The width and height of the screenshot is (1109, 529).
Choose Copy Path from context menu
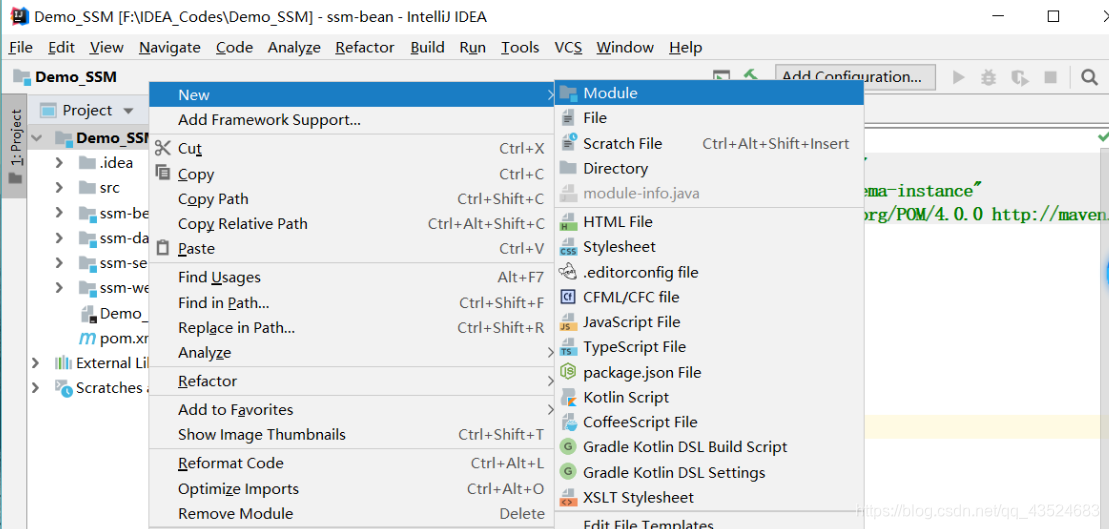[352, 199]
